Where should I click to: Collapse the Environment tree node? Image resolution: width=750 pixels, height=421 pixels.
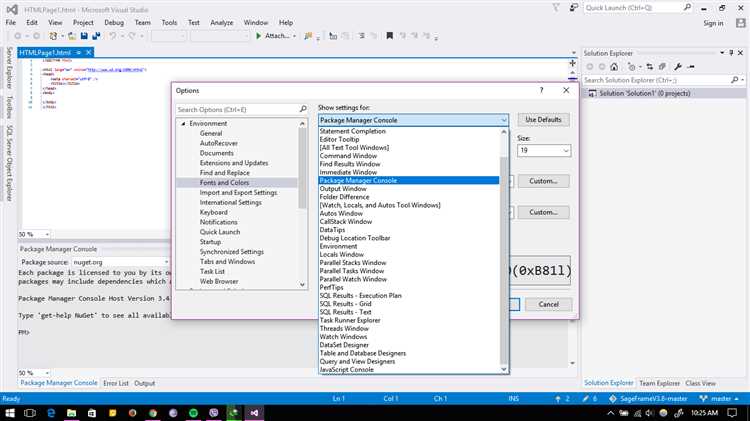(x=183, y=123)
